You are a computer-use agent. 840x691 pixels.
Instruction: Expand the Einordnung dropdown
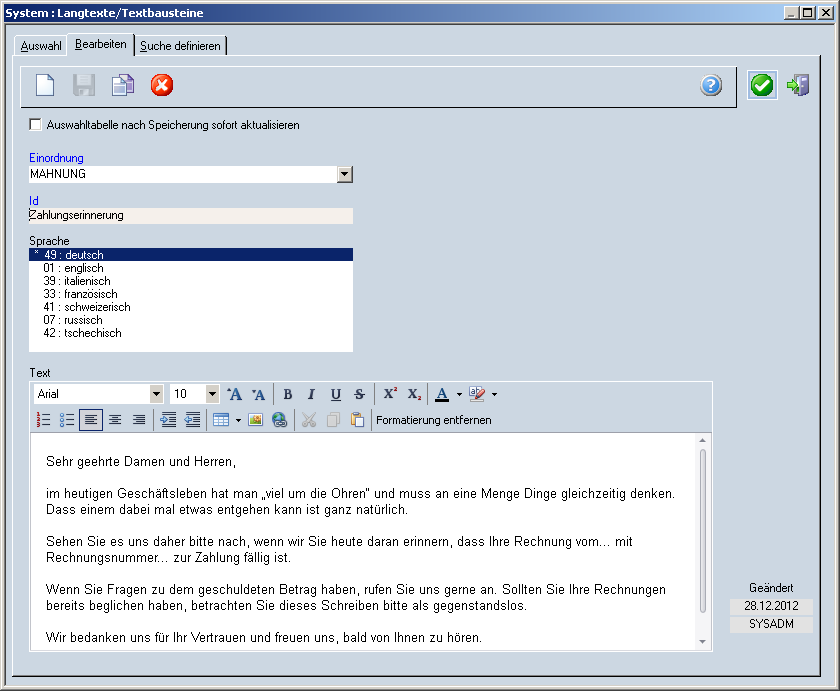pyautogui.click(x=345, y=174)
